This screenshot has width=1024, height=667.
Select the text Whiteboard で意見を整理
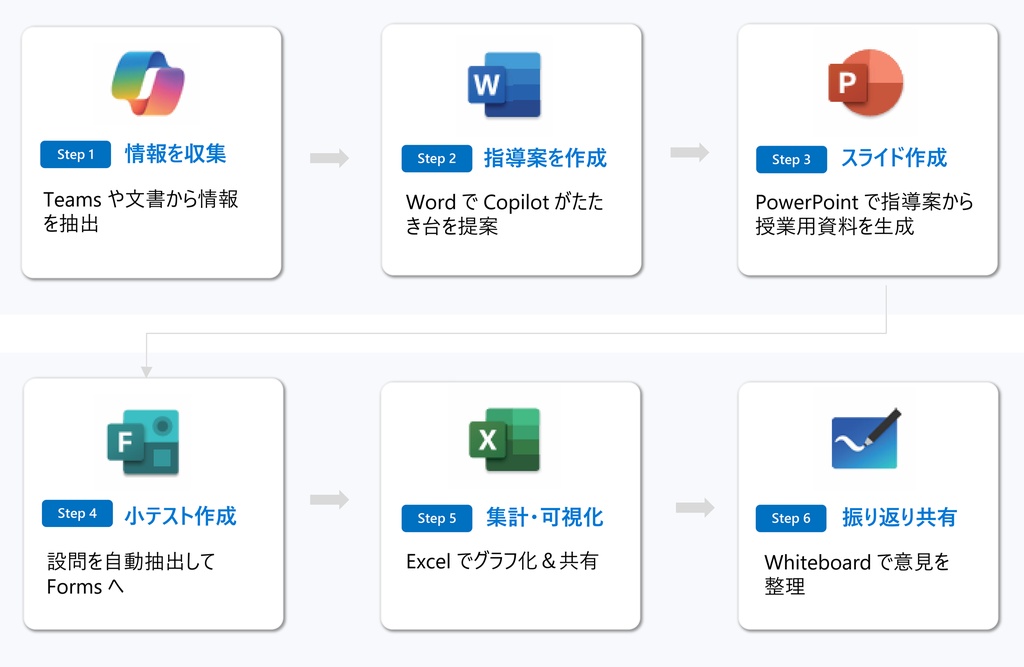(x=857, y=574)
